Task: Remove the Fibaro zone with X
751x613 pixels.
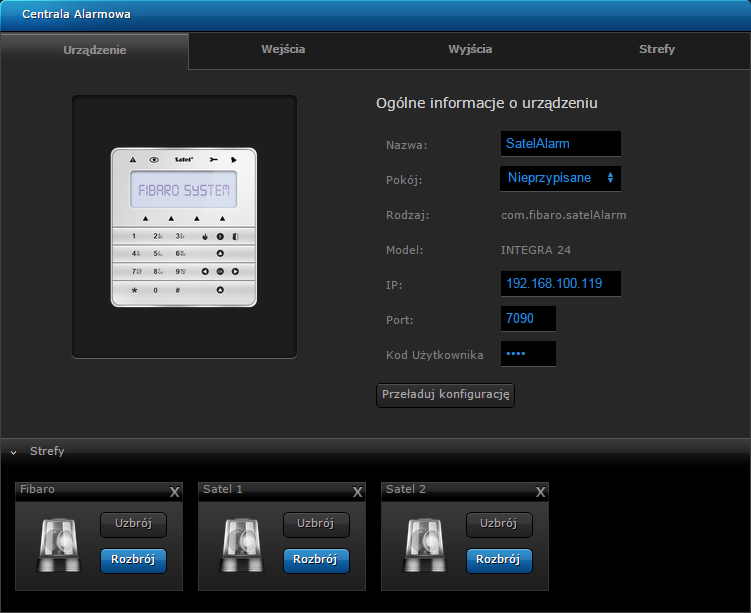Action: click(x=175, y=492)
